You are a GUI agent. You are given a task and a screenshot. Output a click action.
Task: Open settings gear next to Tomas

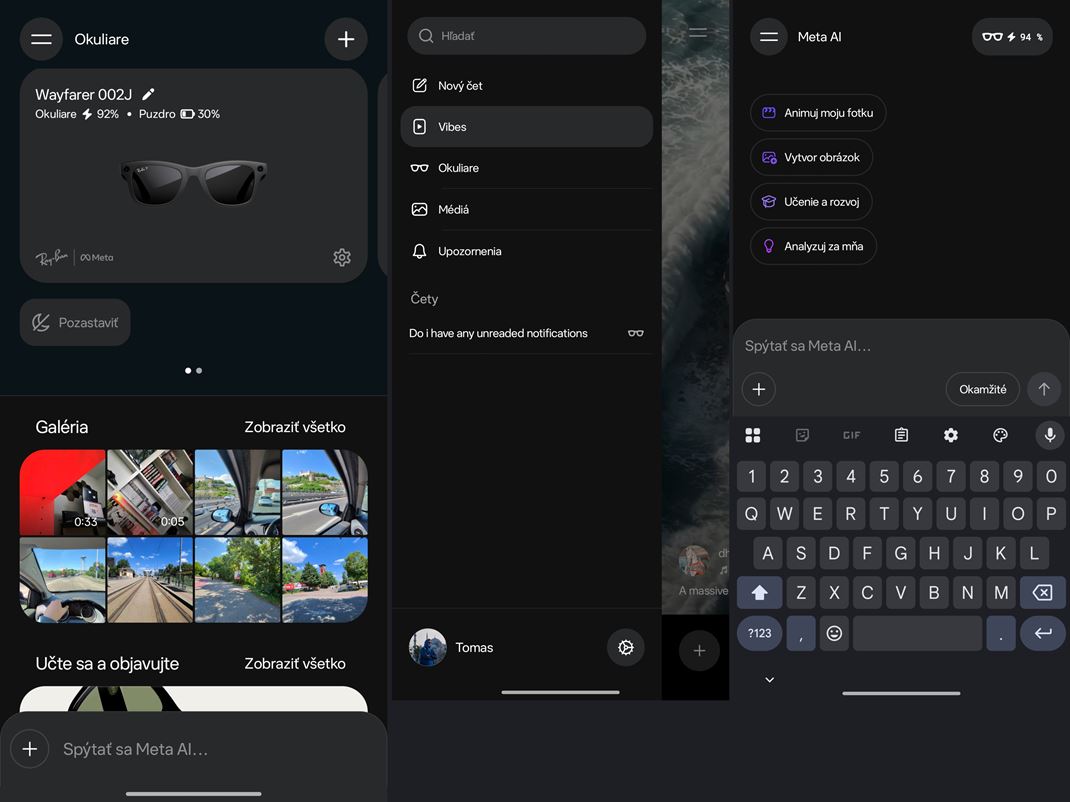pyautogui.click(x=626, y=647)
